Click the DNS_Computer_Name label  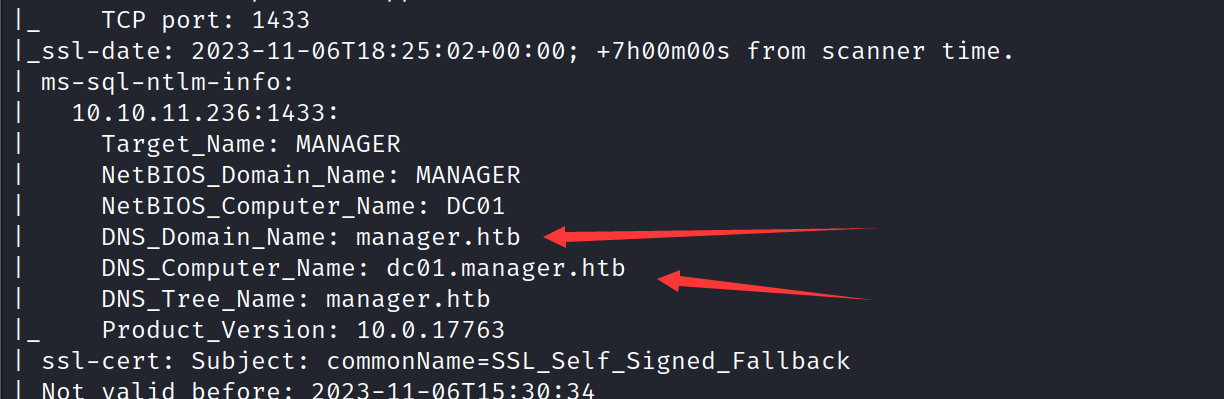point(235,268)
